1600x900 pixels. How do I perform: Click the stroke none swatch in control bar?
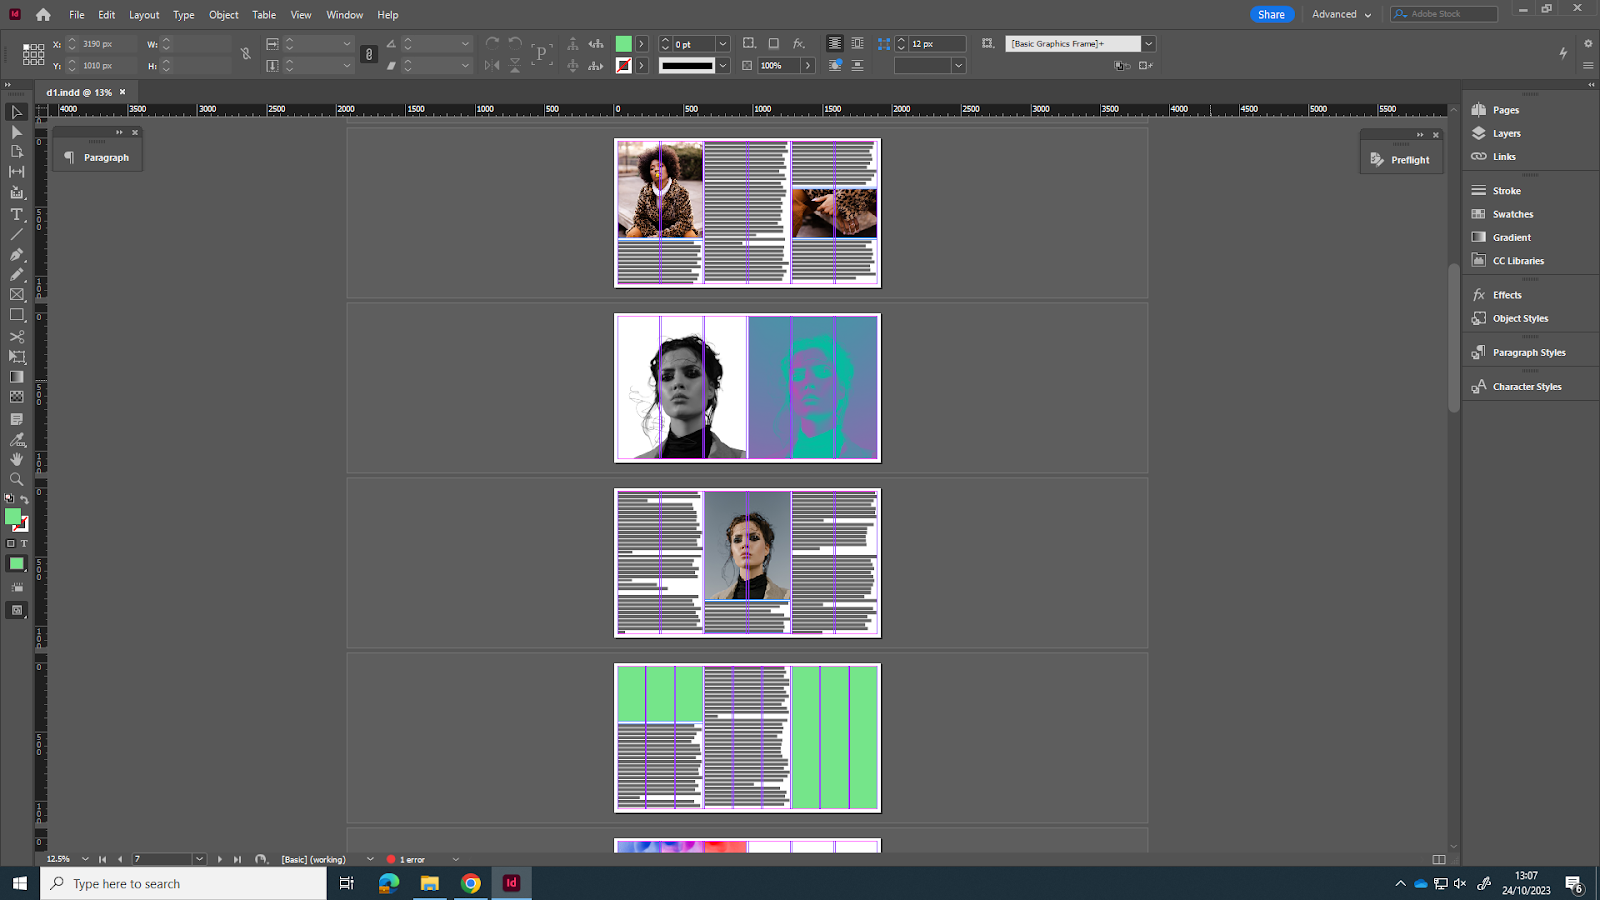coord(623,66)
